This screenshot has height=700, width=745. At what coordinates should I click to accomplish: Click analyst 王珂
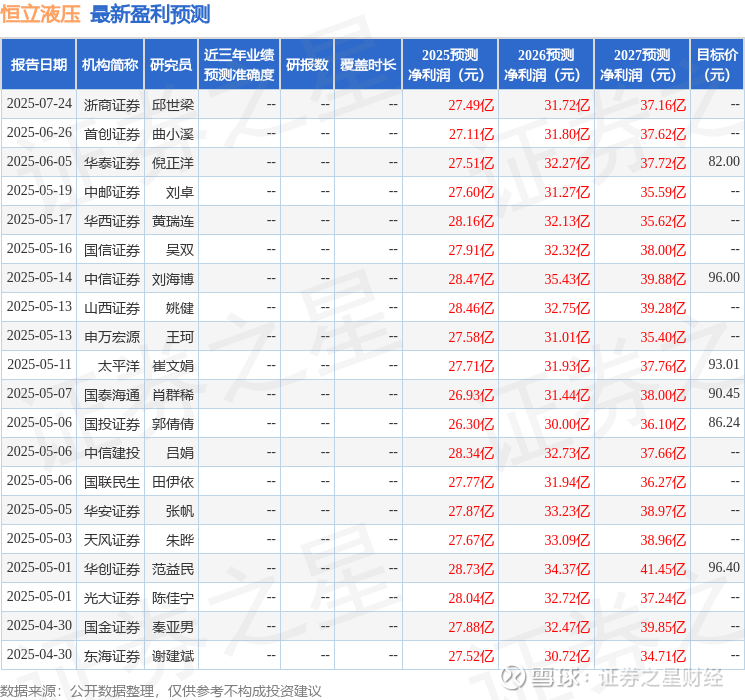click(180, 337)
